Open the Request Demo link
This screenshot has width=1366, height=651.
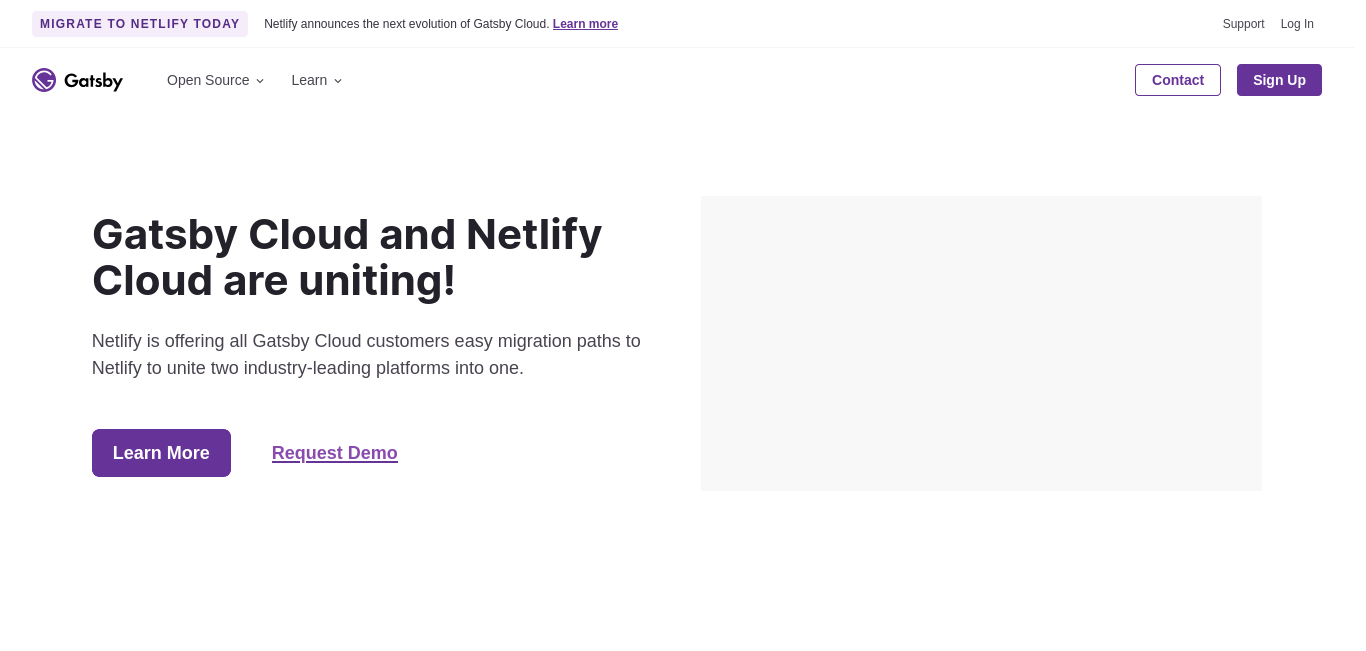coord(335,453)
